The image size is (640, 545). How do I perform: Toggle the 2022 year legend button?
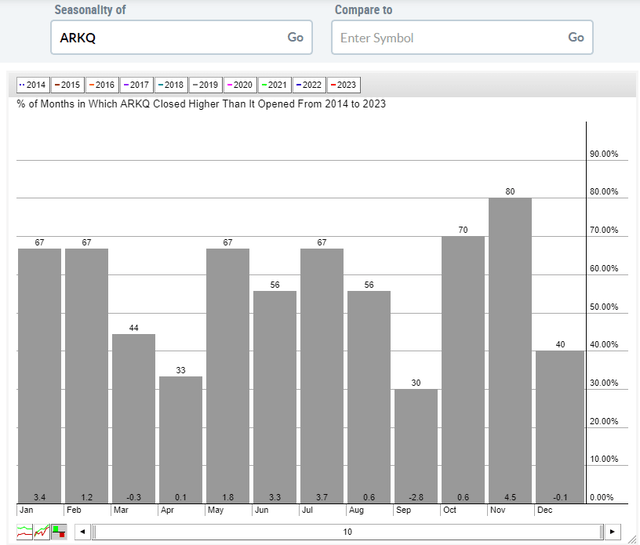click(x=309, y=85)
